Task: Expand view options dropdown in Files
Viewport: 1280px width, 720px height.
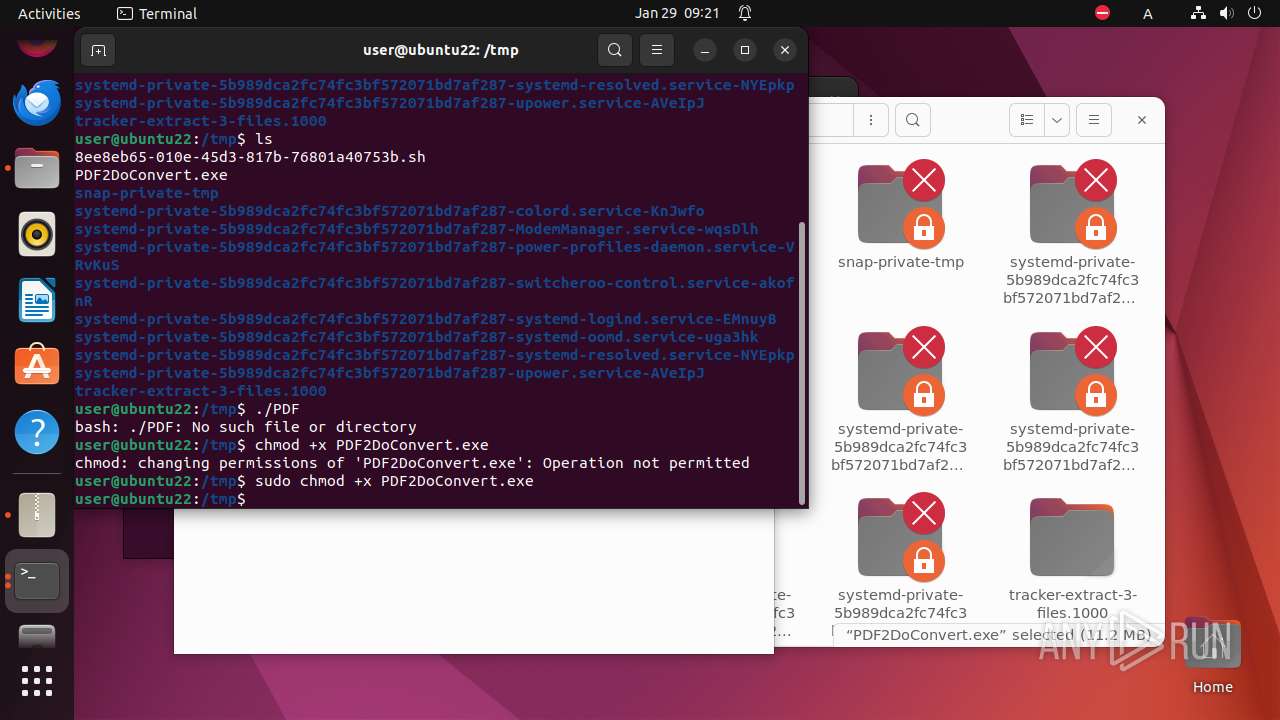Action: [1057, 120]
